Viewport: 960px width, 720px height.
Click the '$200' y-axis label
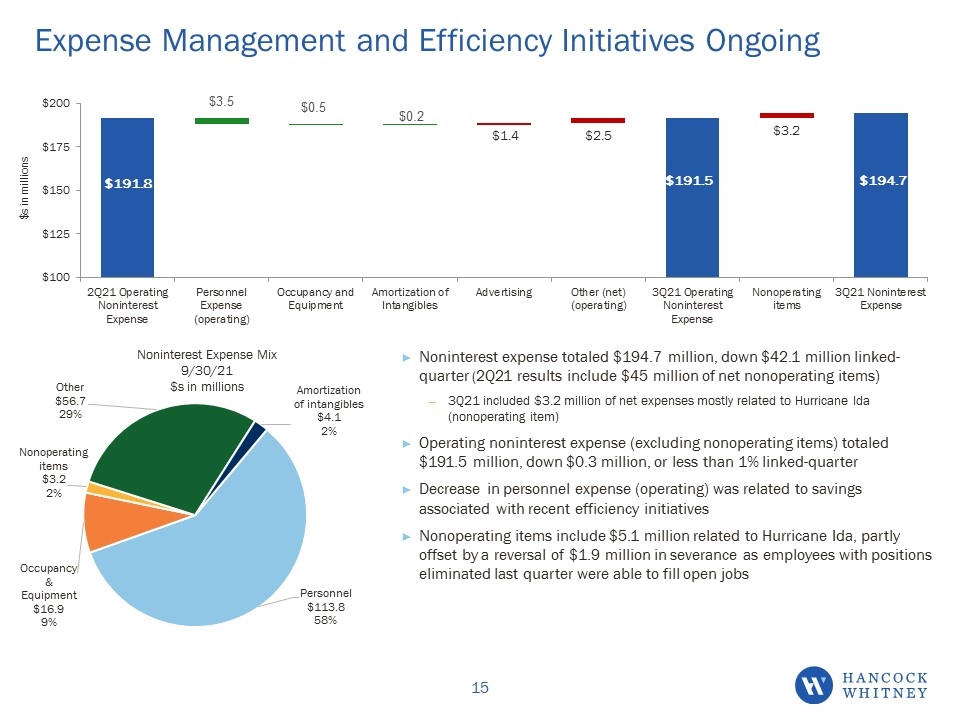(56, 103)
